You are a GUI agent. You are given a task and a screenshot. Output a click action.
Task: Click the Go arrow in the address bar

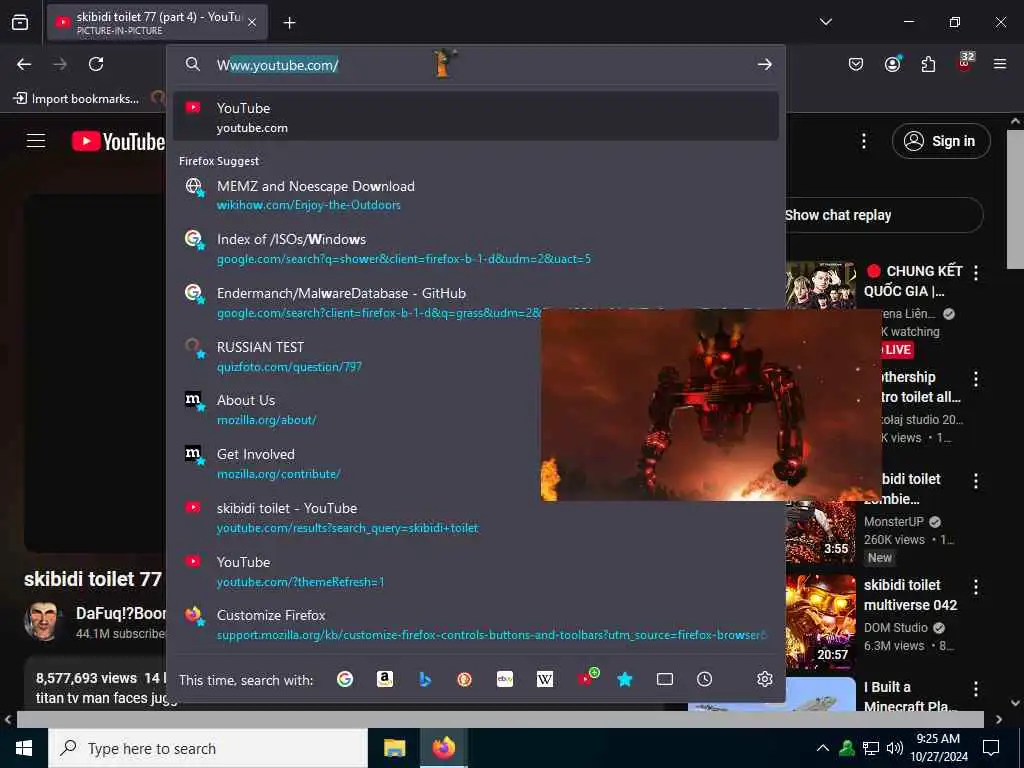coord(765,64)
